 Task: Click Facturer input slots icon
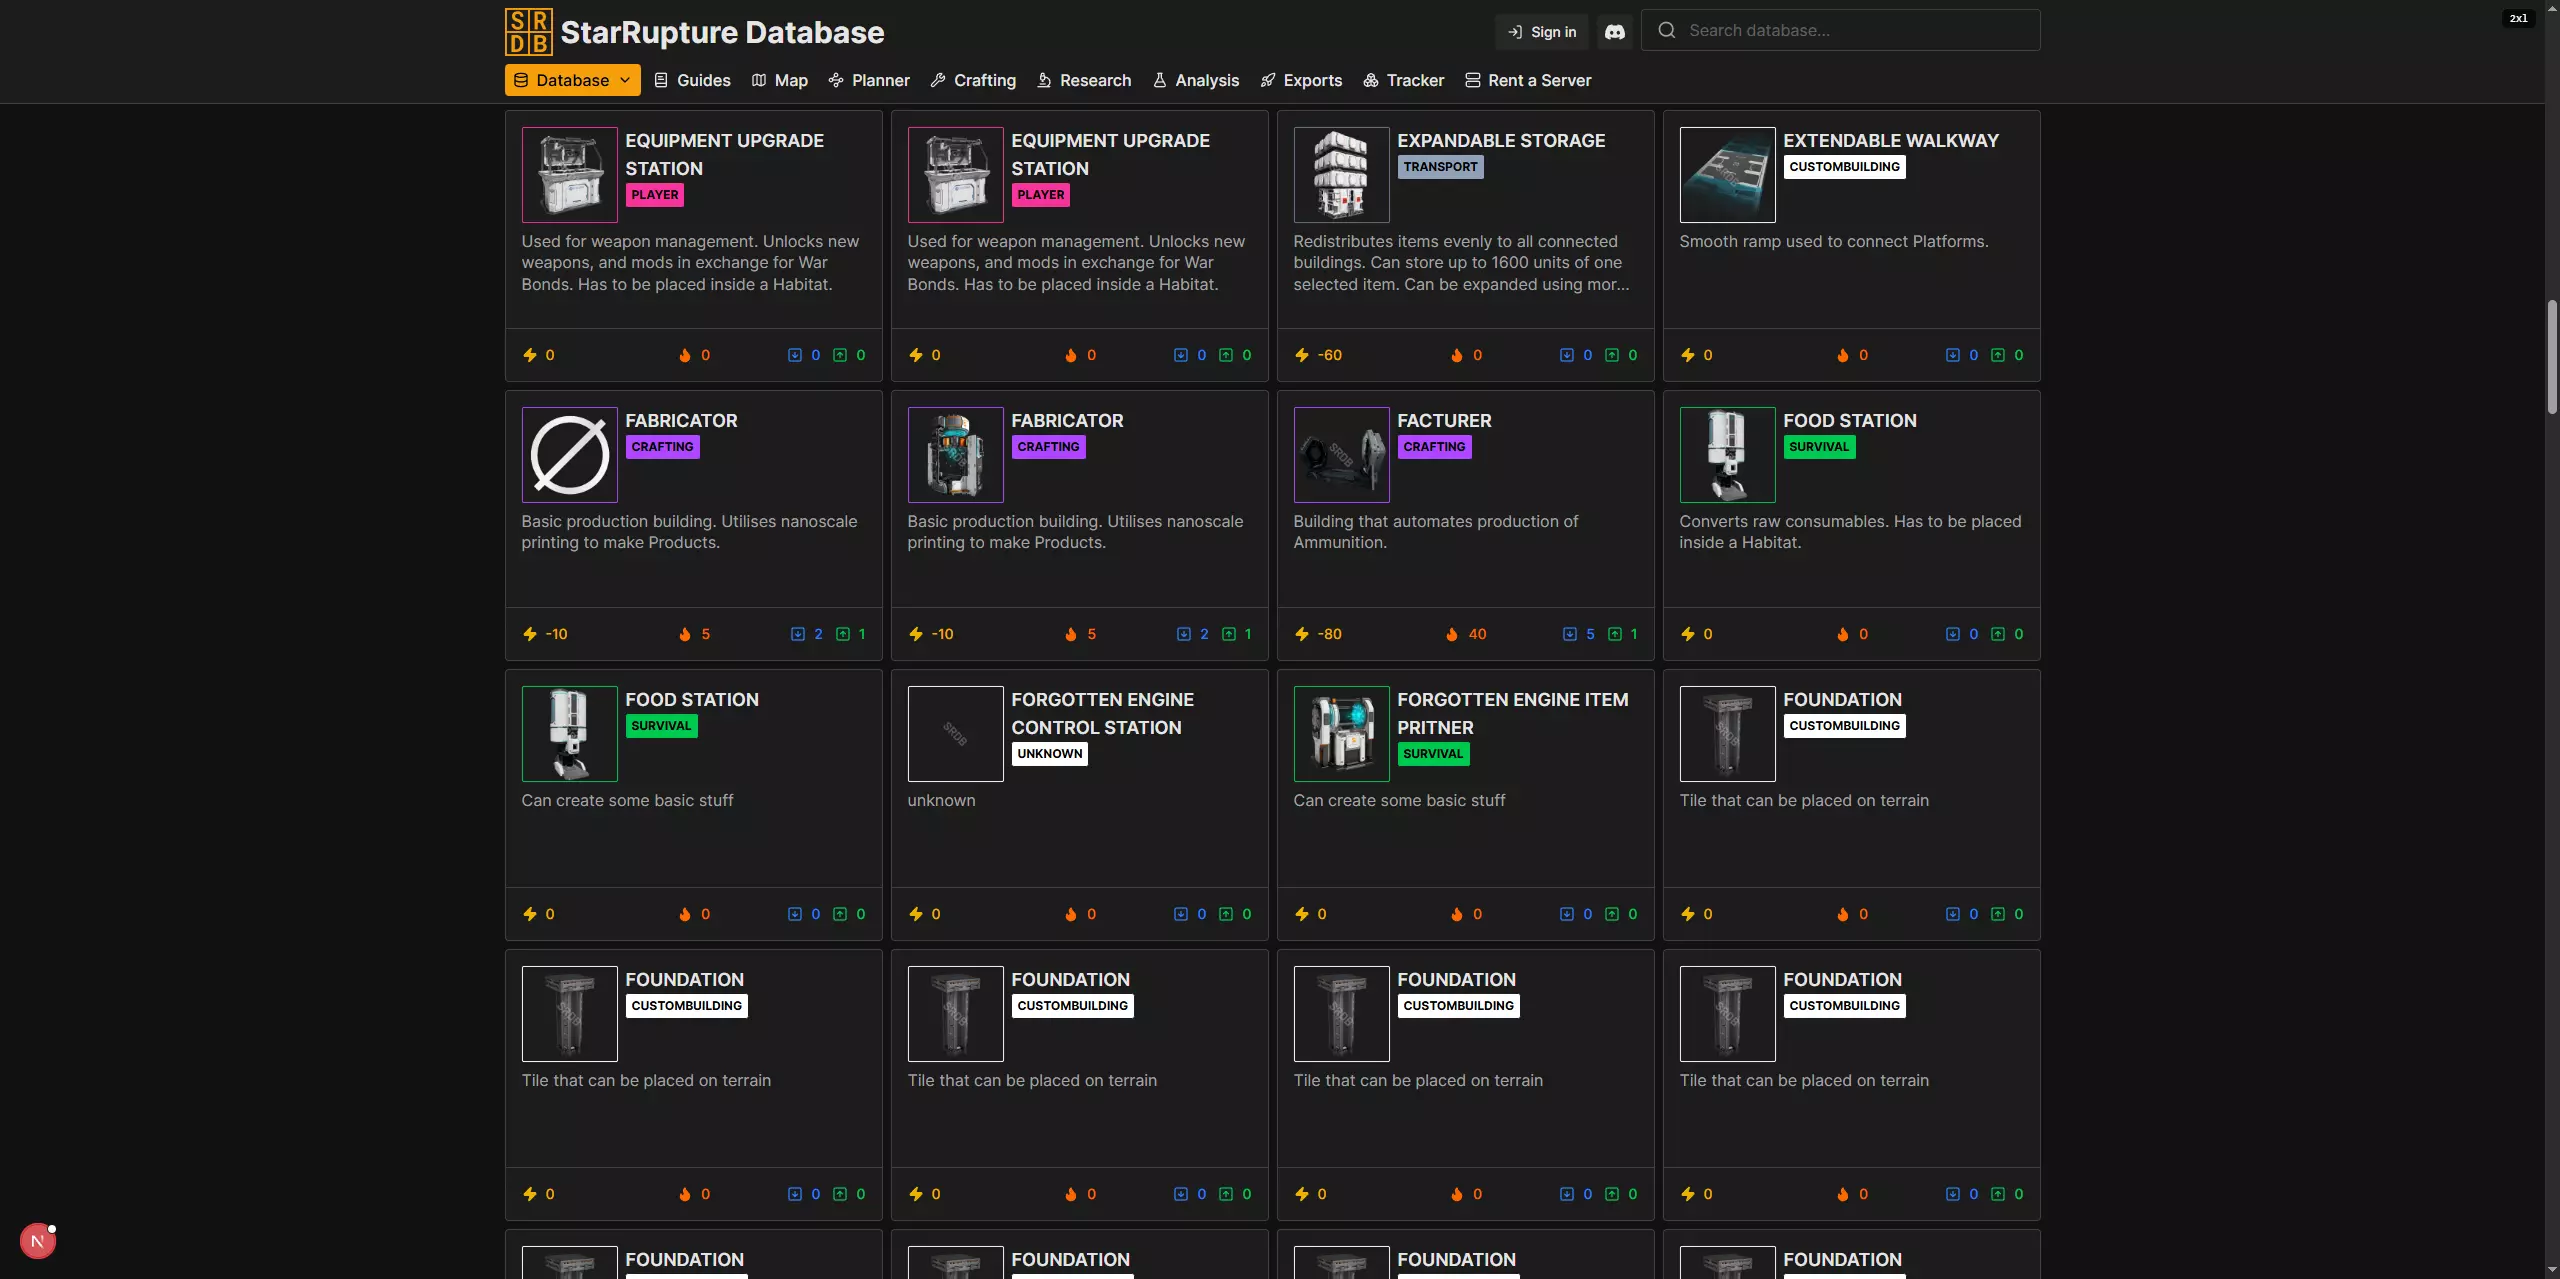1569,634
